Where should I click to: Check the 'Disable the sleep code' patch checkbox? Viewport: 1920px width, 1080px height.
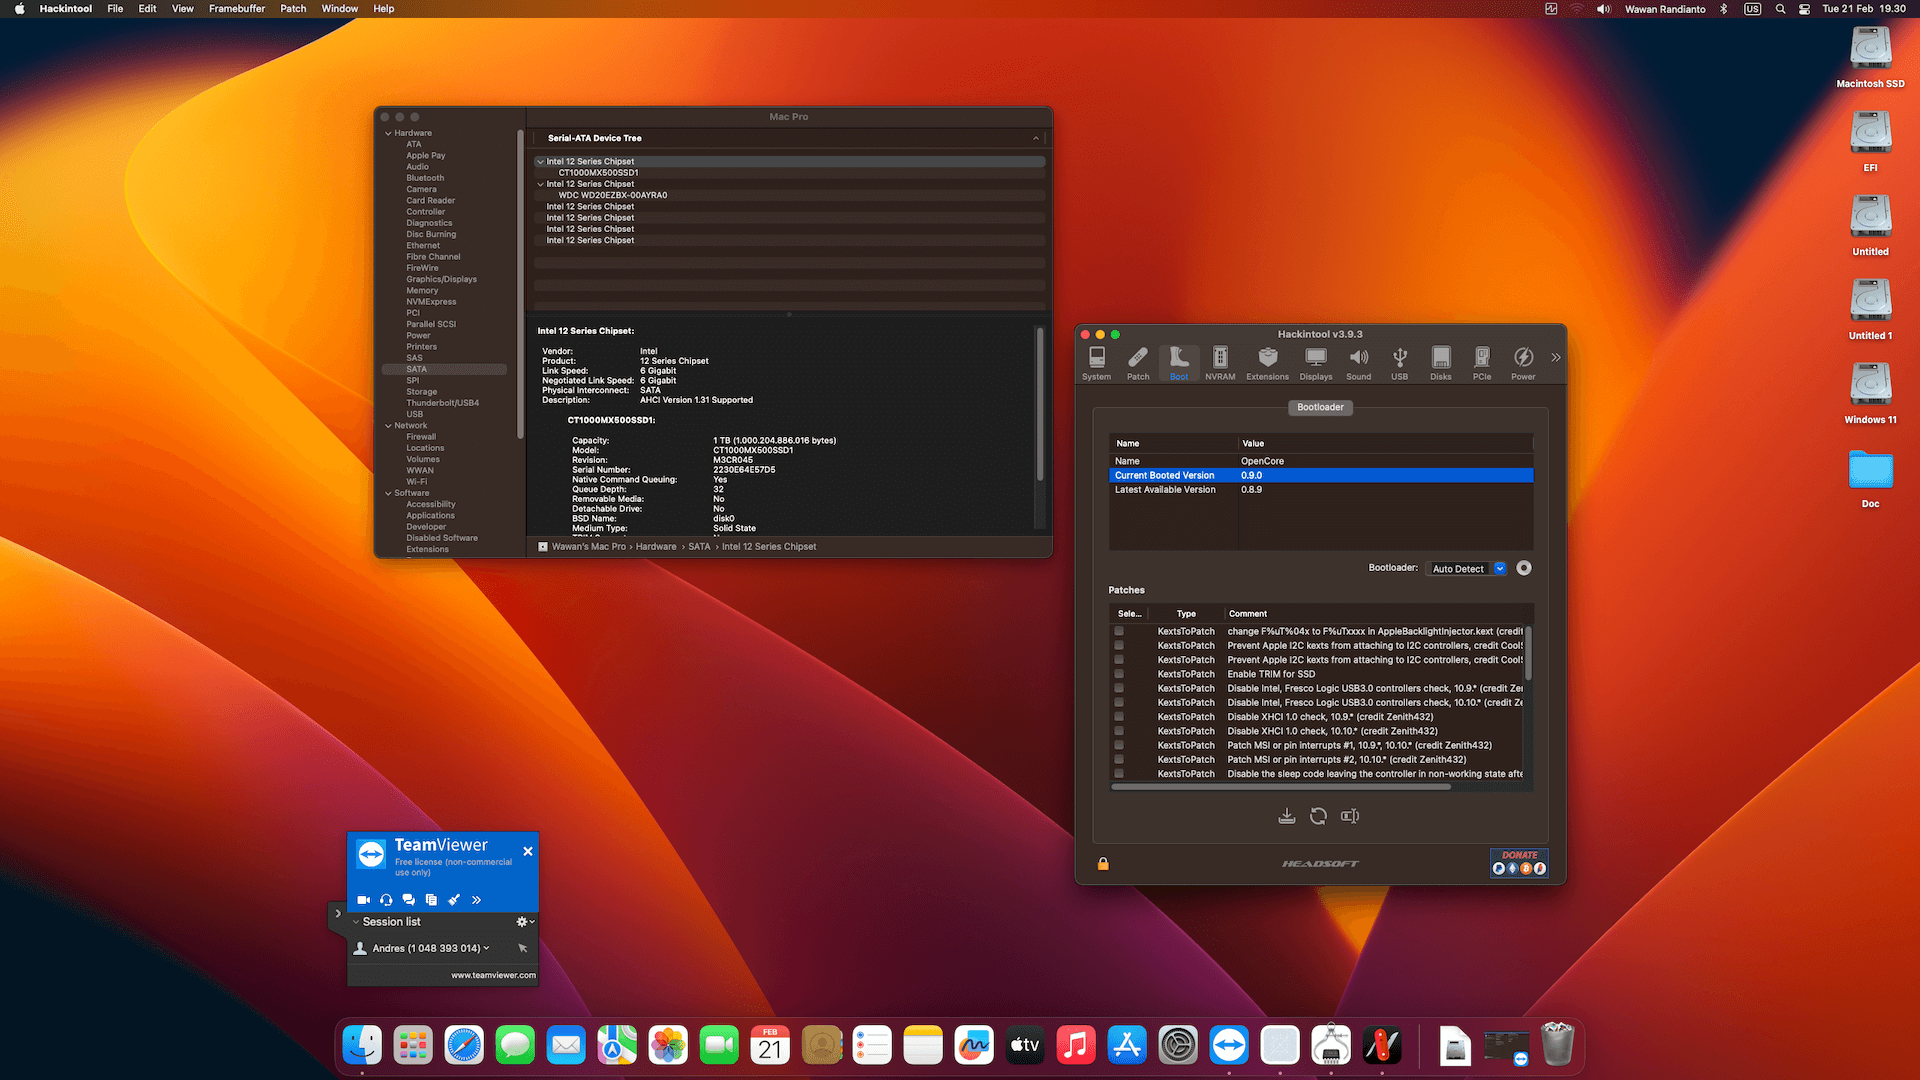coord(1119,773)
